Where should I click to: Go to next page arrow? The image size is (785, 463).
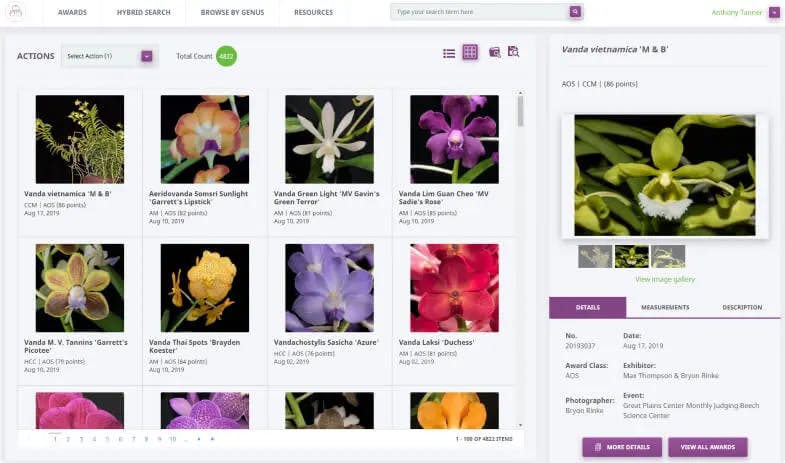pos(199,439)
